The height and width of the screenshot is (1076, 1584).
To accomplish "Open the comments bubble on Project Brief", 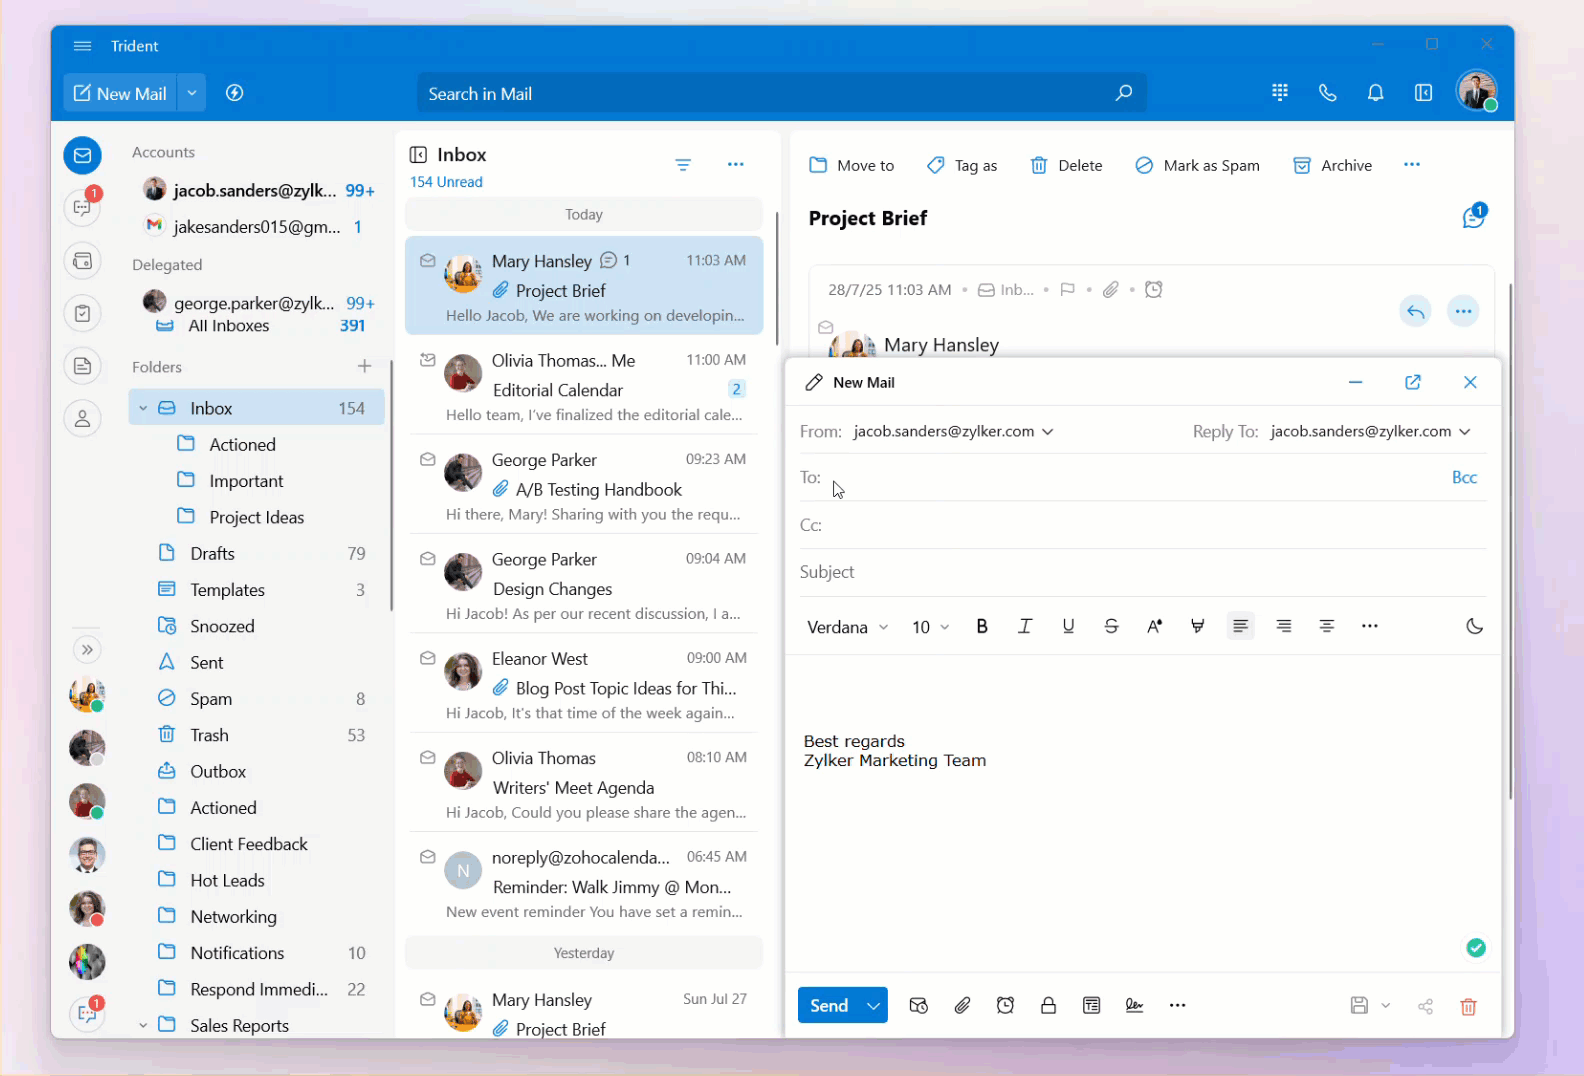I will tap(1474, 216).
